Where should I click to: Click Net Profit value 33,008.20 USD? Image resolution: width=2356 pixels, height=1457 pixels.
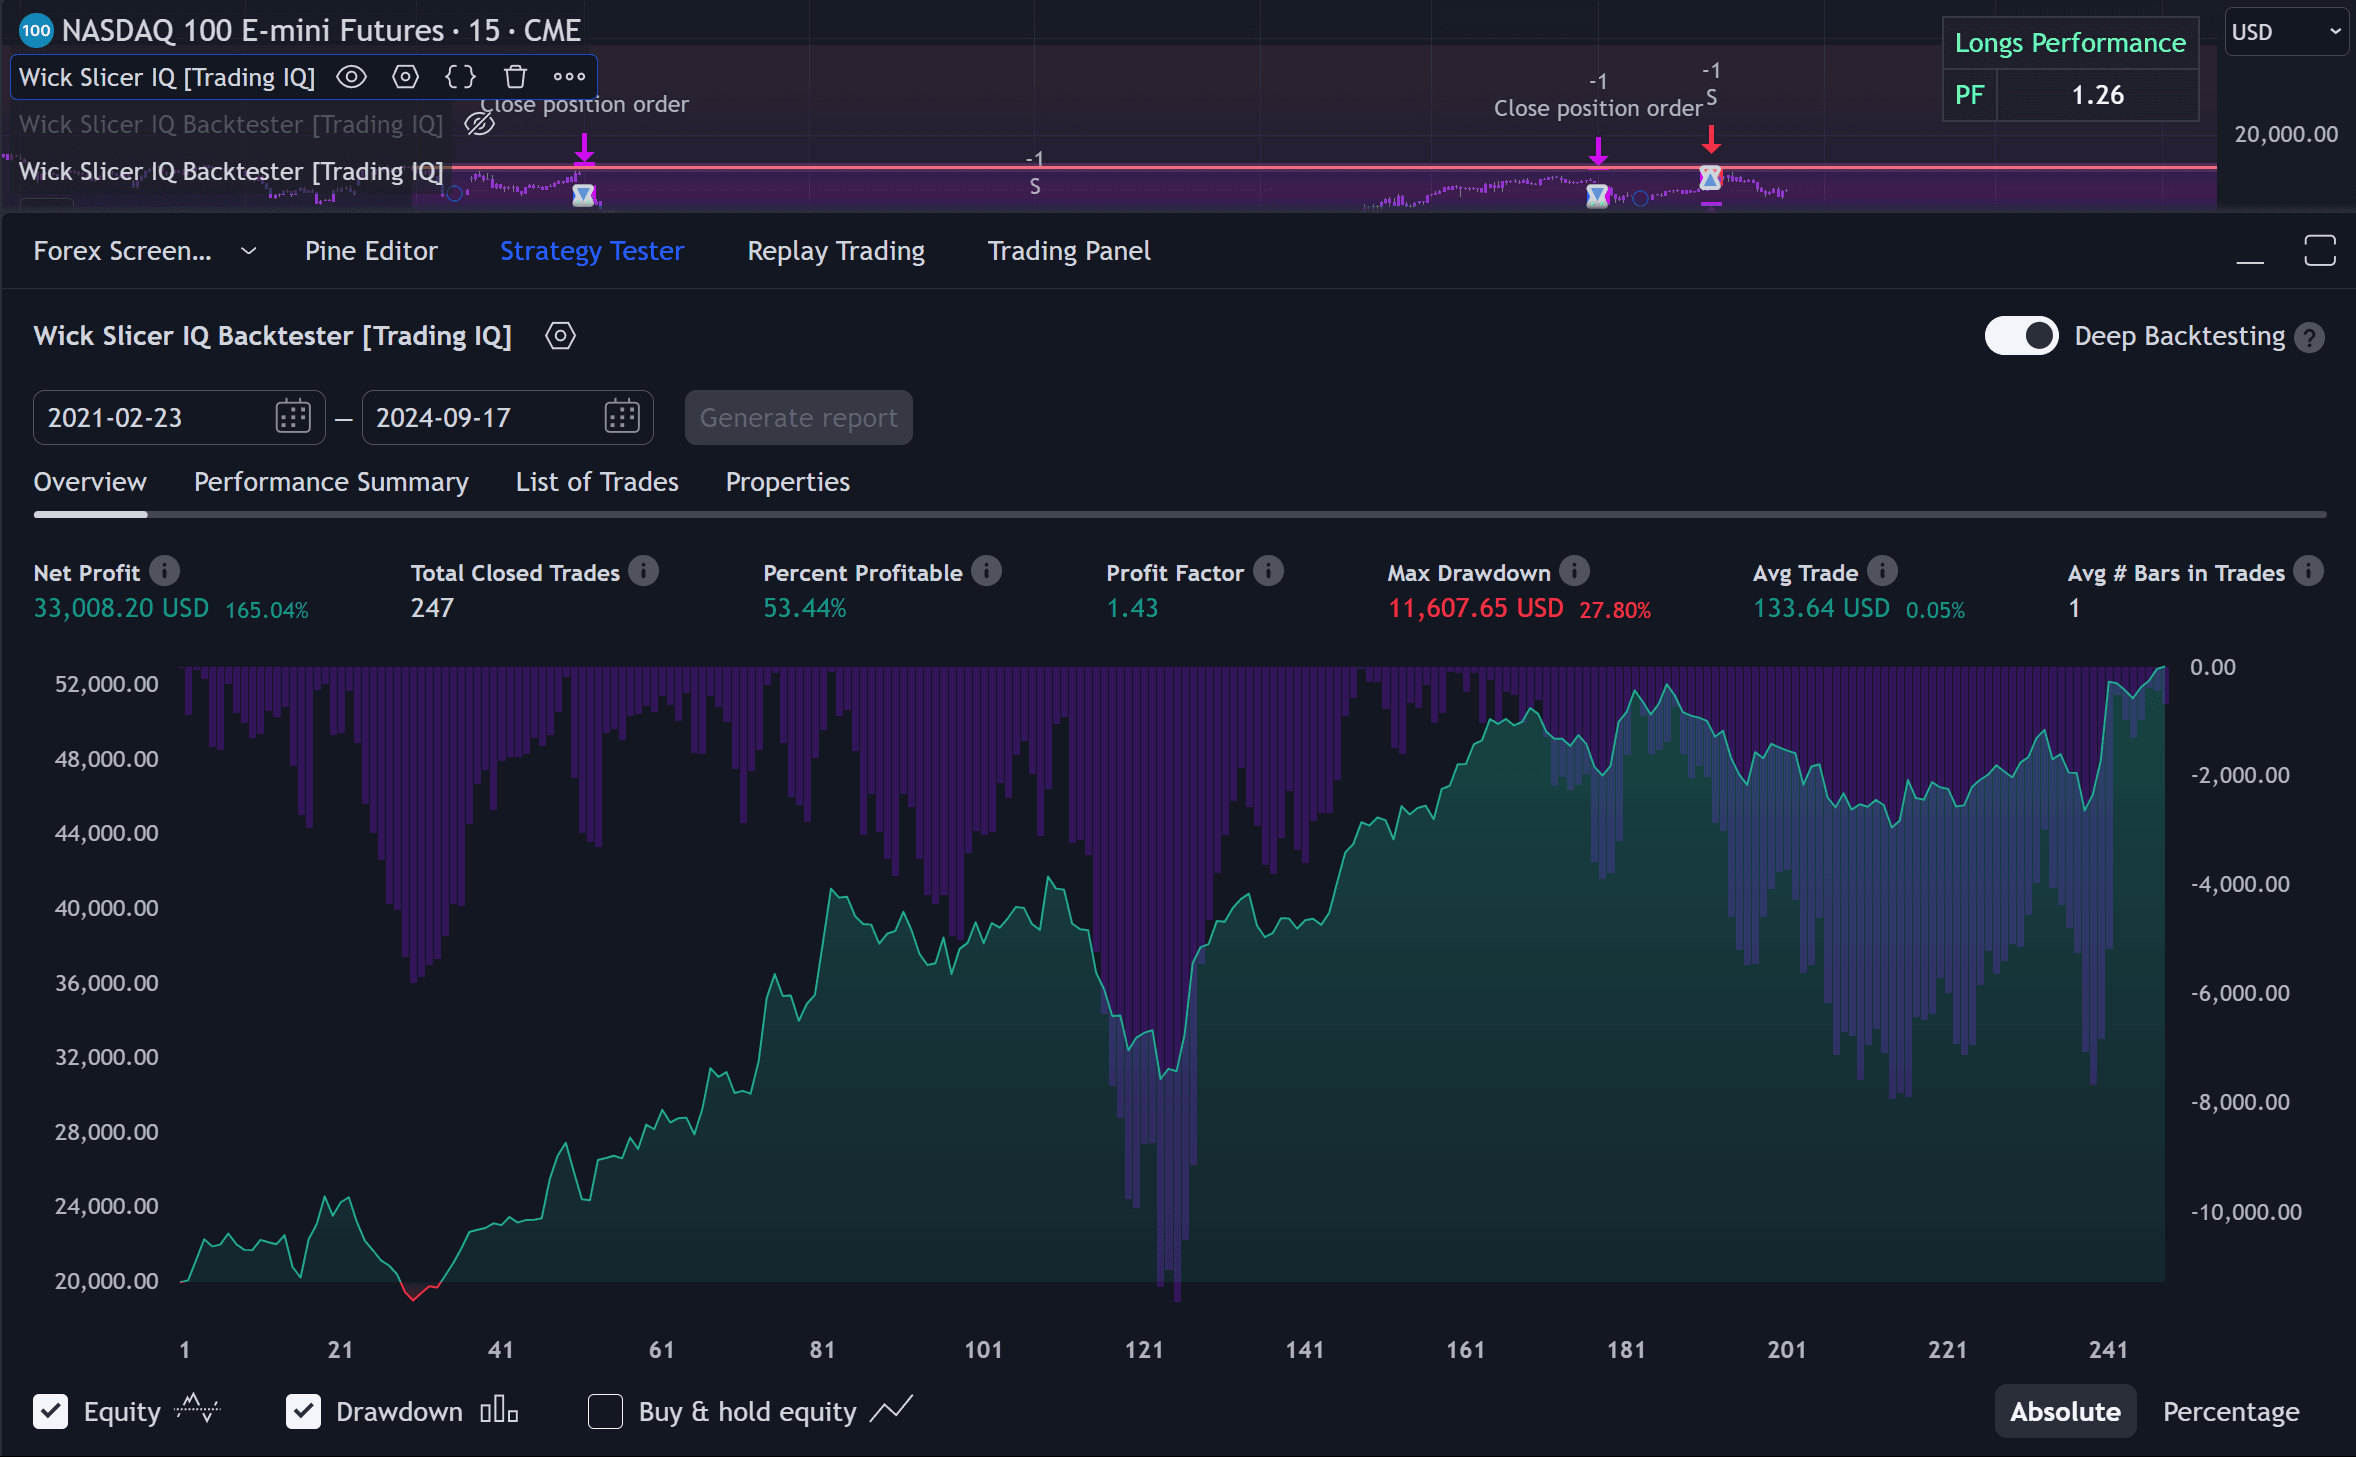pos(121,608)
